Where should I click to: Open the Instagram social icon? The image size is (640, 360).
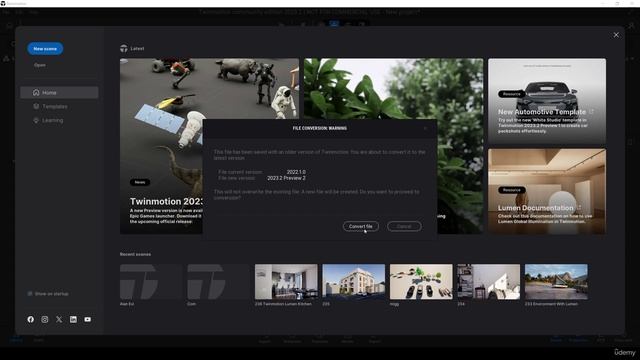(45, 319)
